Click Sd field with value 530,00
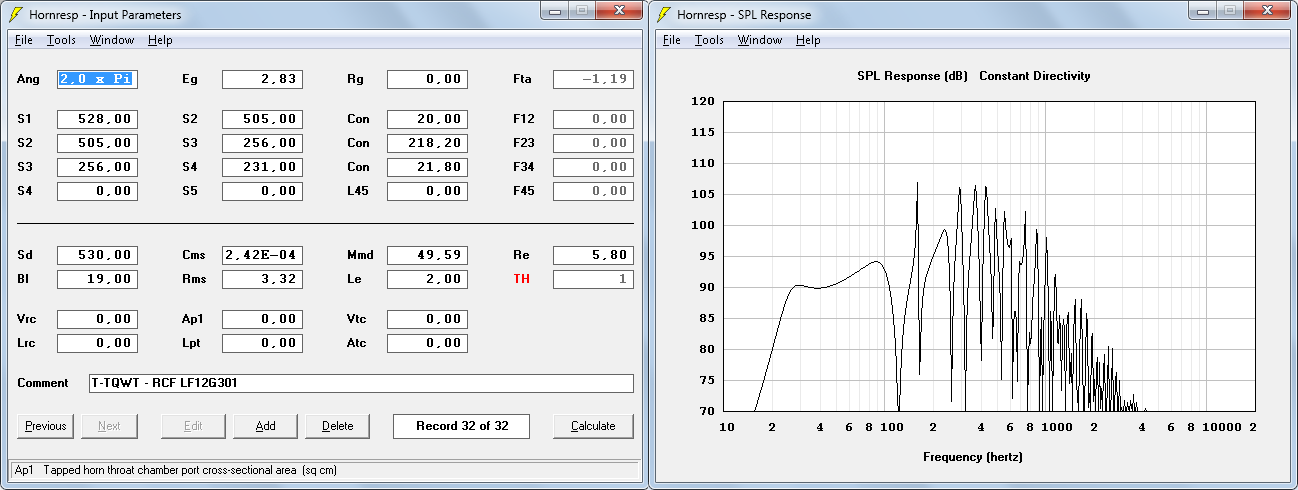 pyautogui.click(x=97, y=255)
